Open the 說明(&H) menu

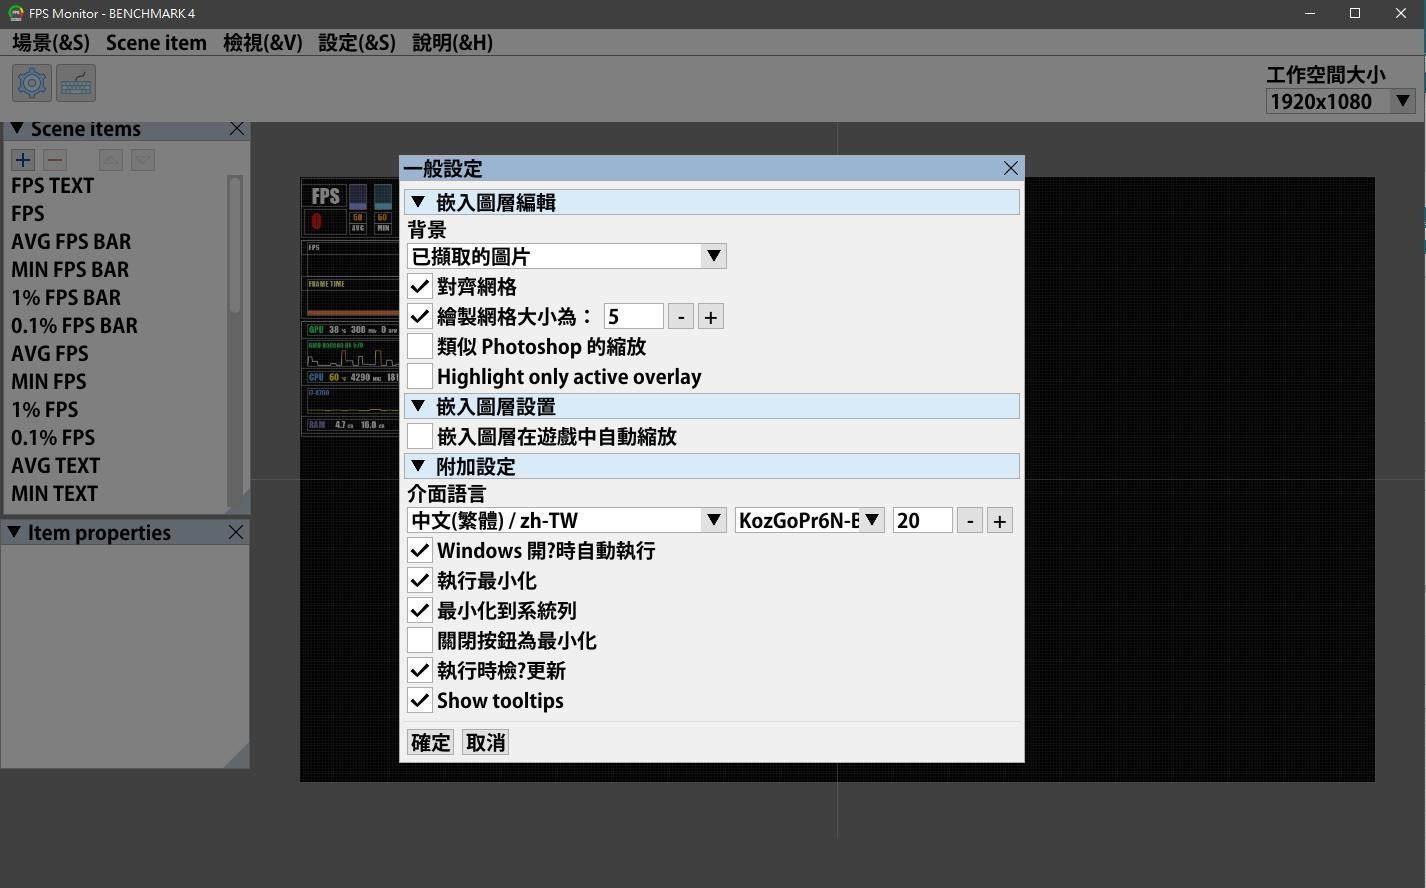click(453, 43)
